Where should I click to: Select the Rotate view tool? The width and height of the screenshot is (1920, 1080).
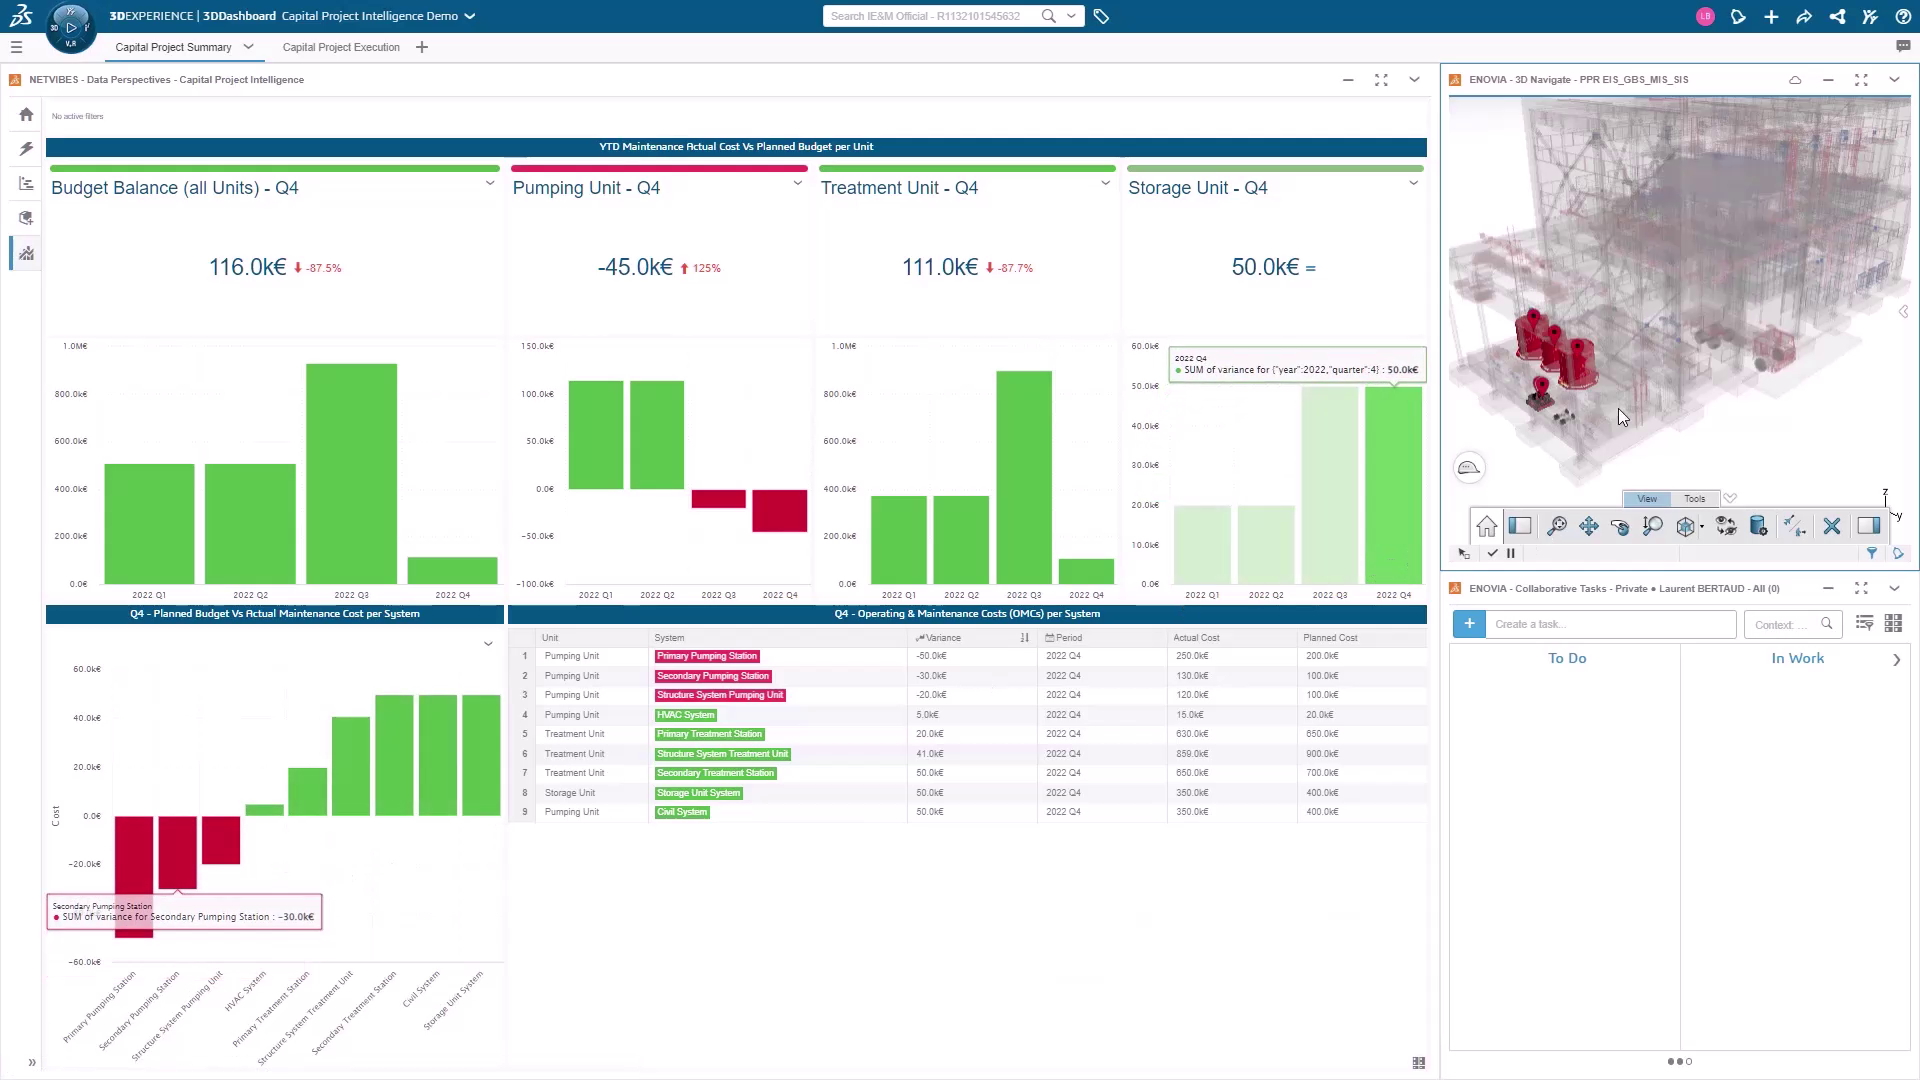[1621, 526]
